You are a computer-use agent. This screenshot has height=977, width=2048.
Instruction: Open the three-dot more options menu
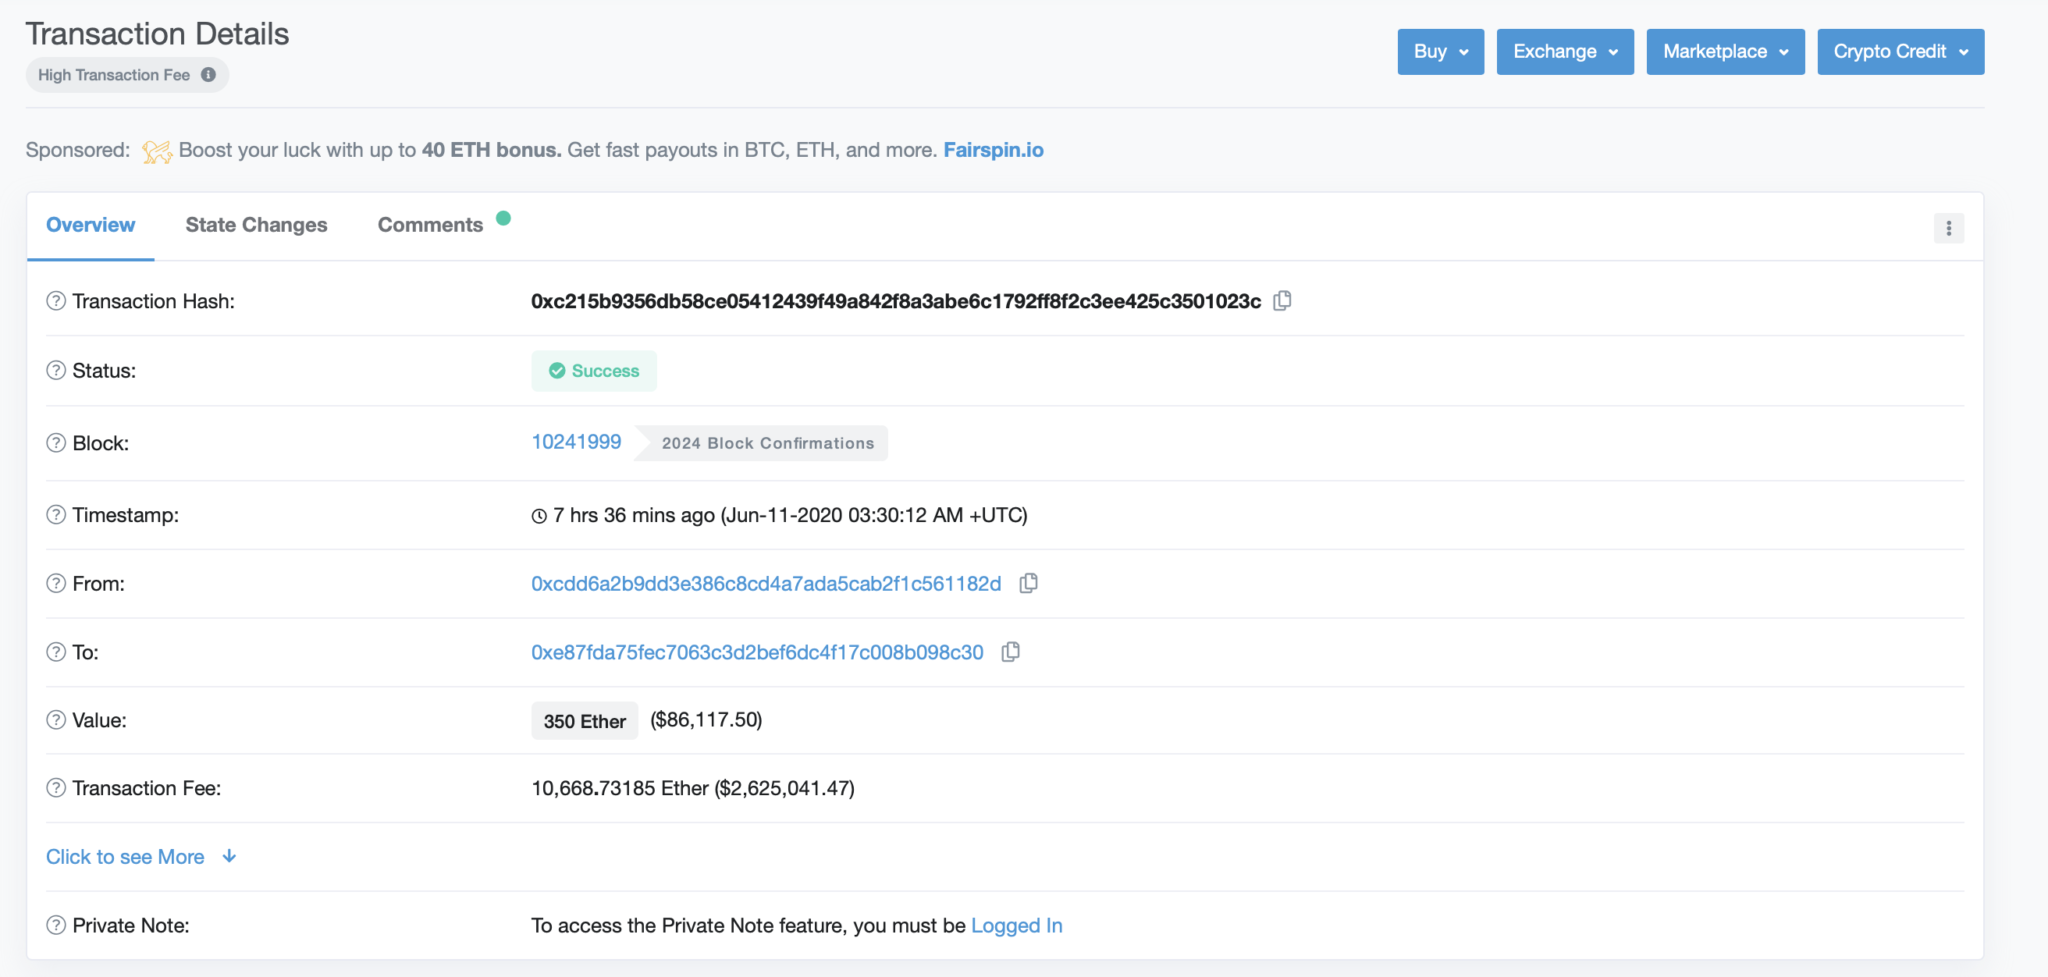point(1948,229)
